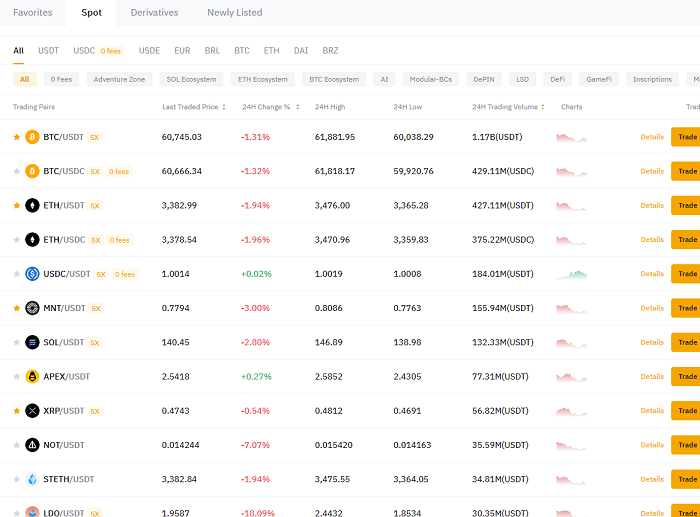Image resolution: width=700 pixels, height=517 pixels.
Task: Click the LDO/USDT change -18.09%
Action: coord(258,513)
